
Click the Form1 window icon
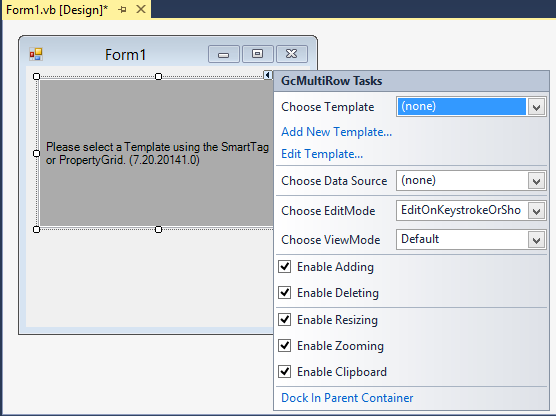[36, 55]
